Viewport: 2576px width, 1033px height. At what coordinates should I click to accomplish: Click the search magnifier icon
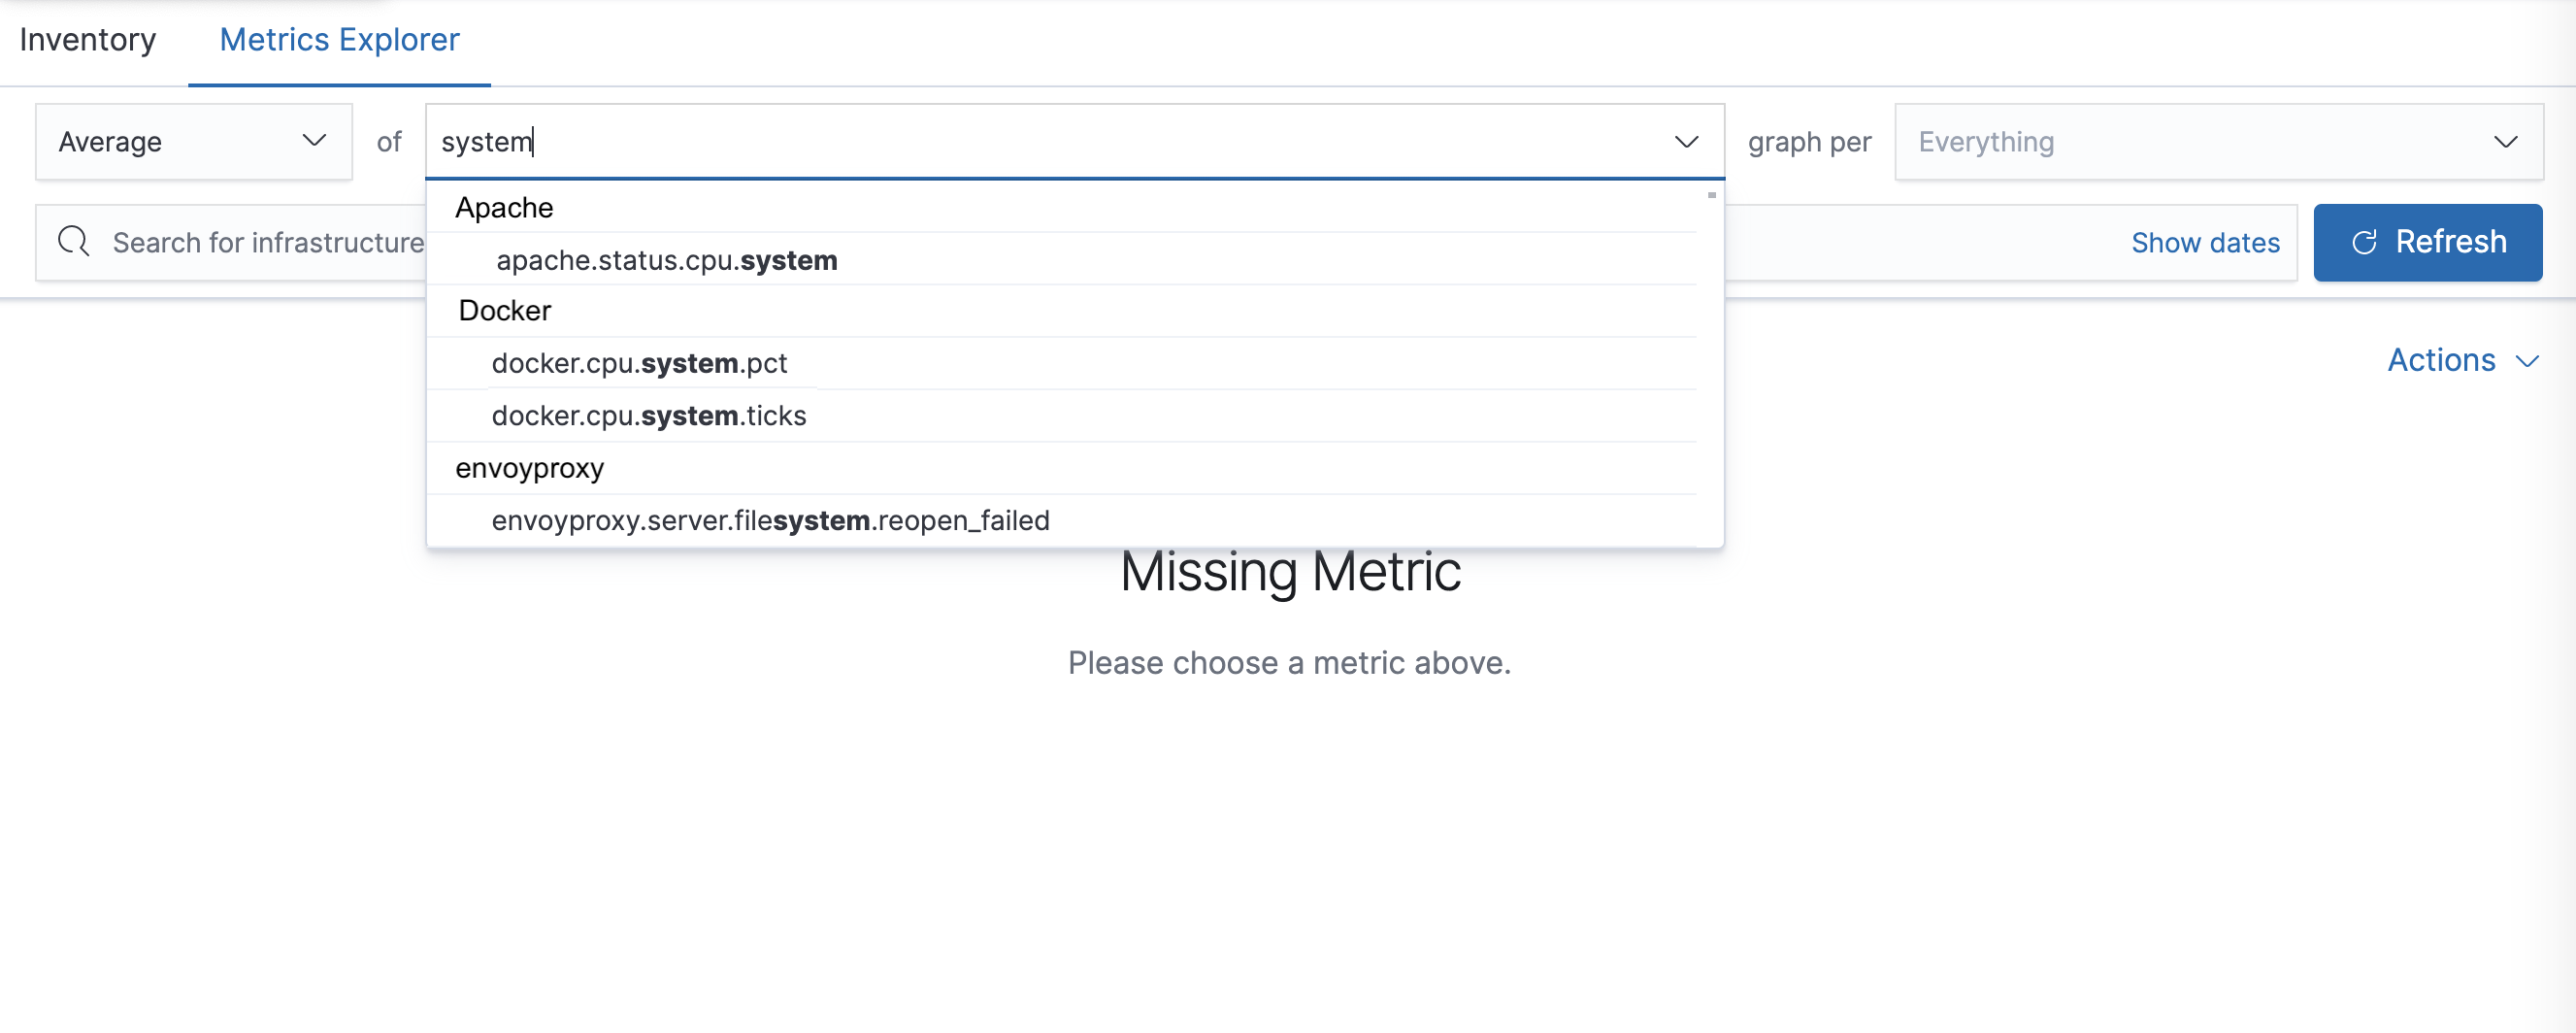73,242
